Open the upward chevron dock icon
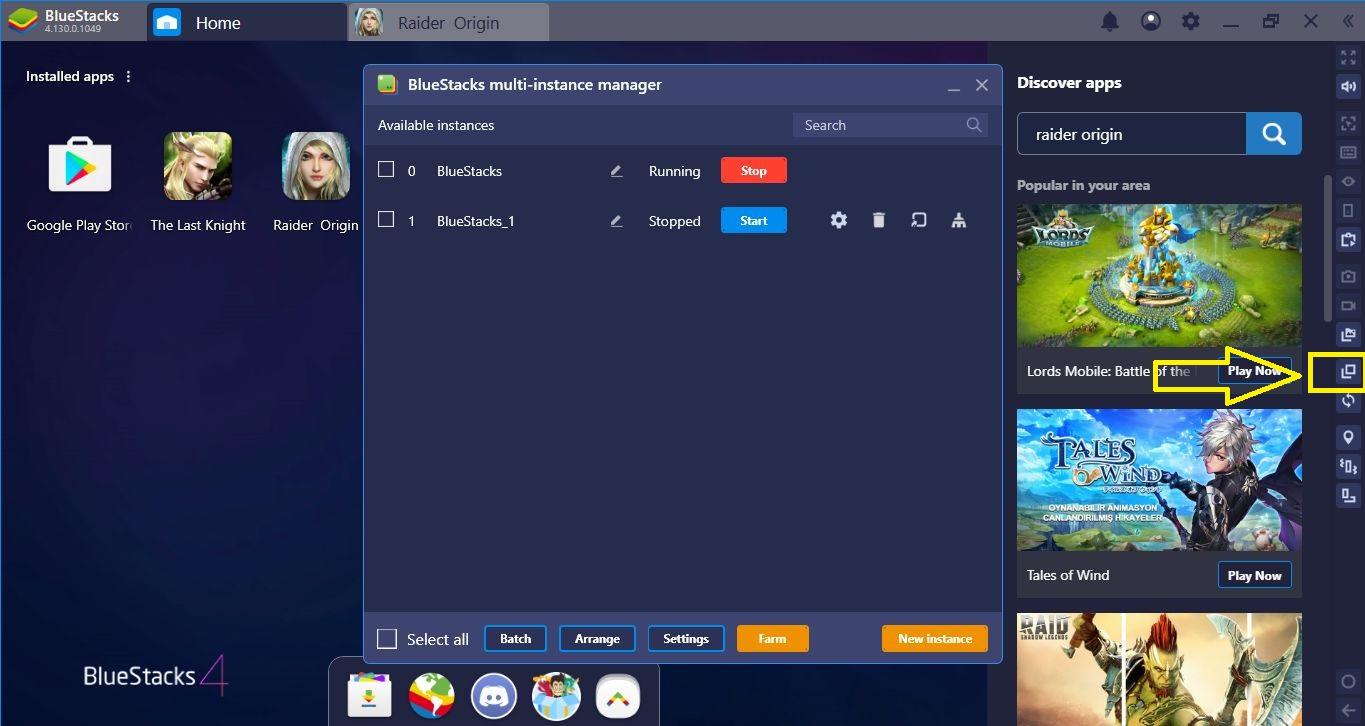The width and height of the screenshot is (1365, 726). click(x=618, y=696)
